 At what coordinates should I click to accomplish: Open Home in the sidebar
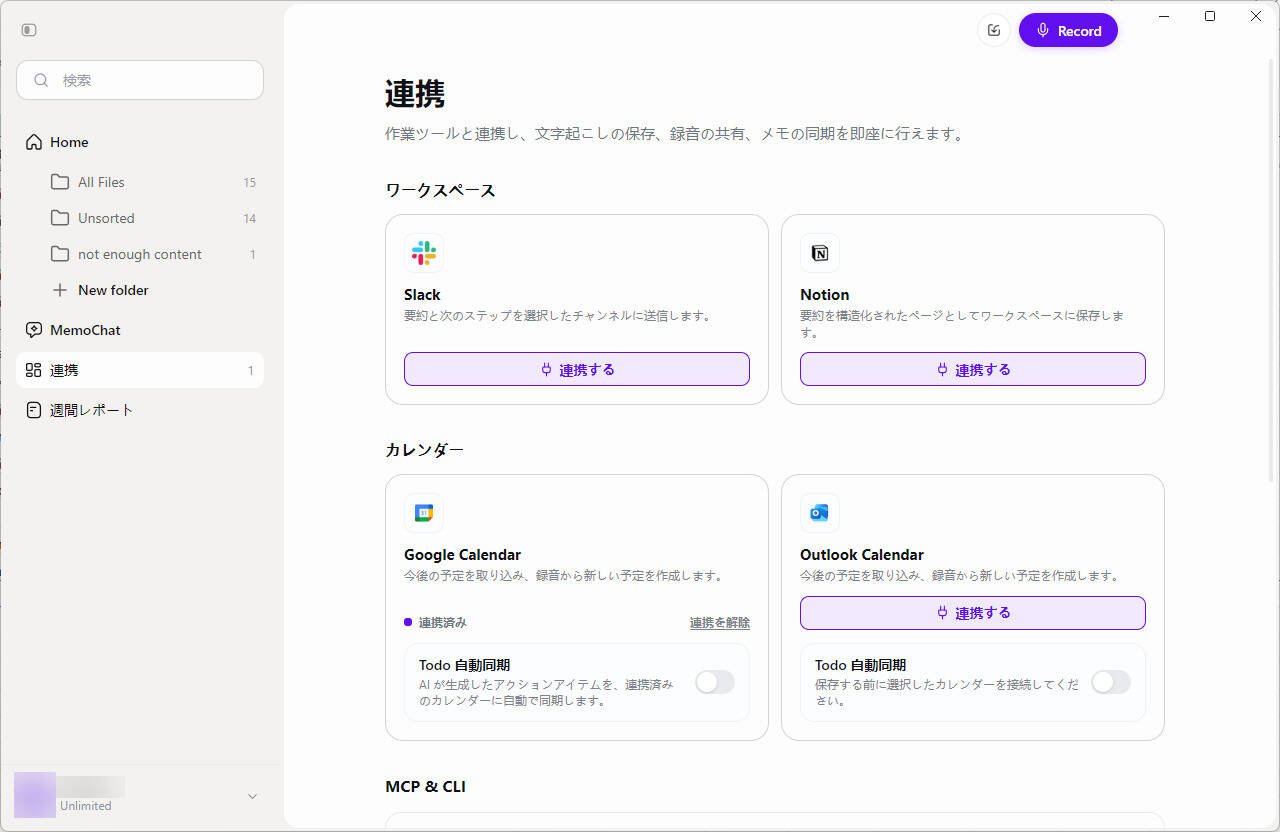click(x=140, y=142)
